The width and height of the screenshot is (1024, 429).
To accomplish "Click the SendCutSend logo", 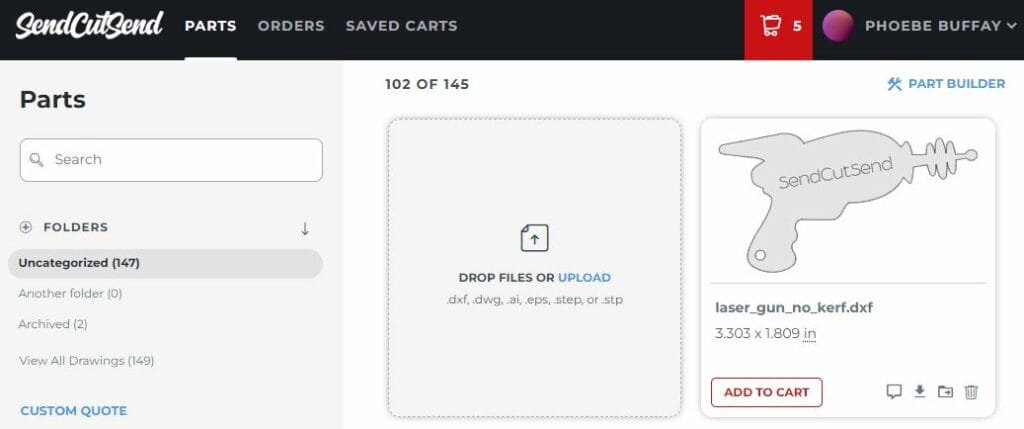I will (89, 26).
